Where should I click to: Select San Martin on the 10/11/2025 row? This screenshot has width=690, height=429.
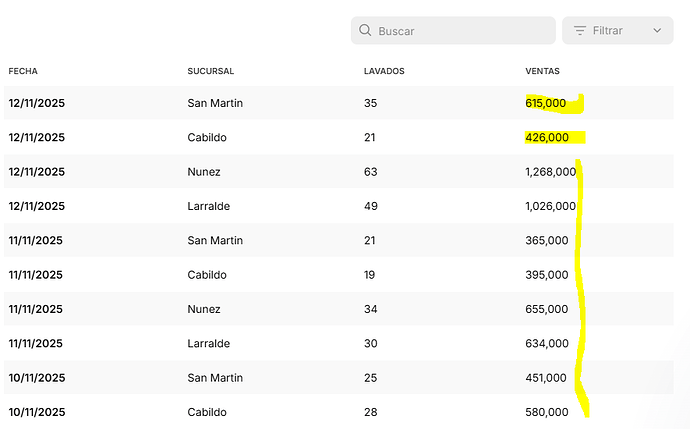point(215,378)
